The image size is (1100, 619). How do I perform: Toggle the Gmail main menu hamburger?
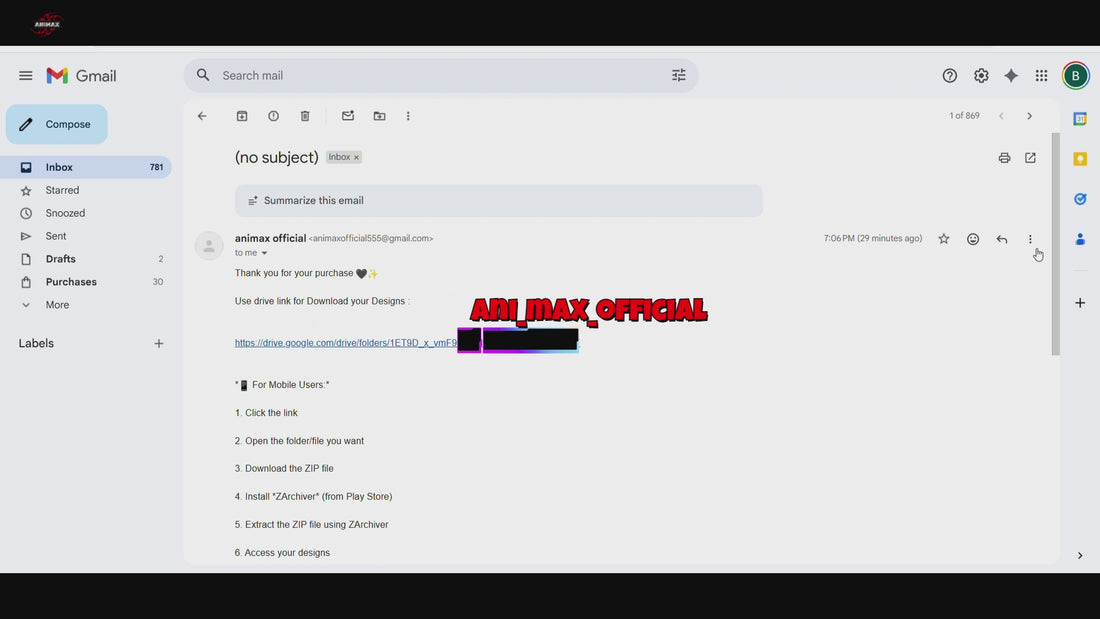click(x=26, y=76)
